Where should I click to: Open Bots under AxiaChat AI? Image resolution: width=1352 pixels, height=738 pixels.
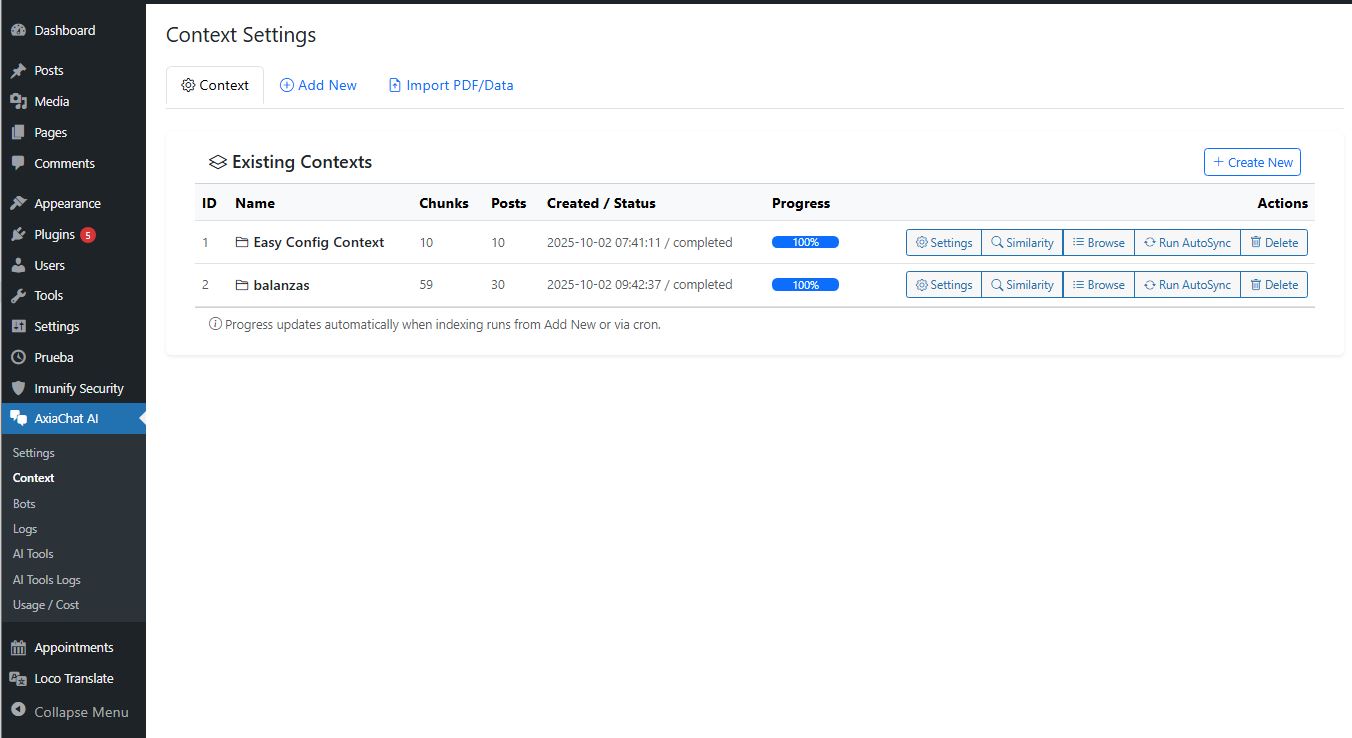[x=24, y=503]
